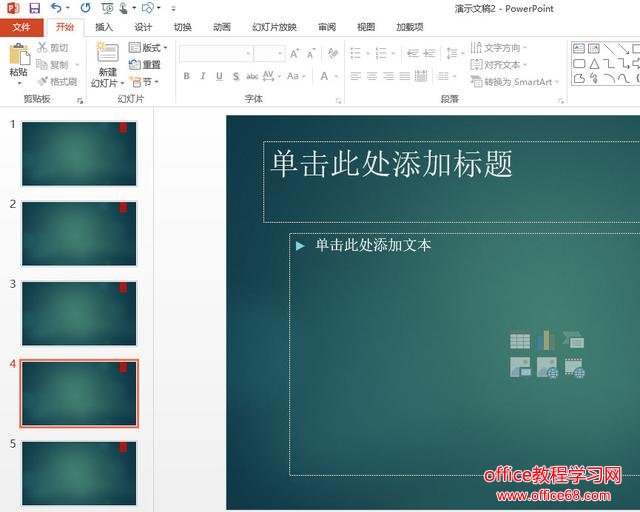Open Align Text (对齐文本) dropdown
This screenshot has height=512, width=640.
498,65
